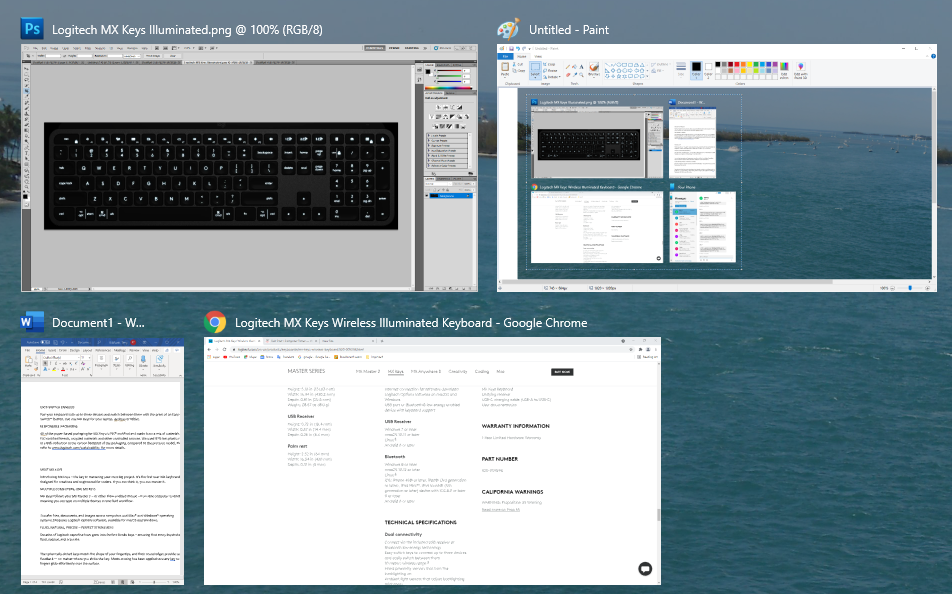Open Edit with Paint 3D
Image resolution: width=952 pixels, height=594 pixels.
click(x=801, y=70)
